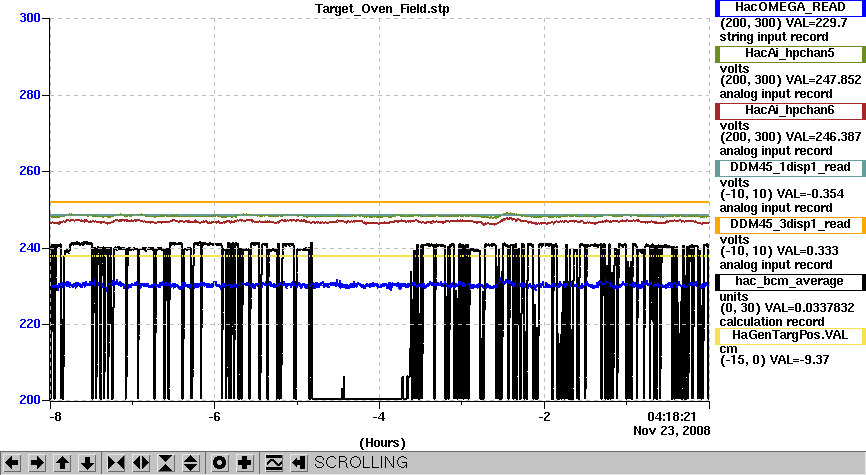The image size is (866, 475).
Task: Click the Nov 23, 2008 date label
Action: click(672, 431)
